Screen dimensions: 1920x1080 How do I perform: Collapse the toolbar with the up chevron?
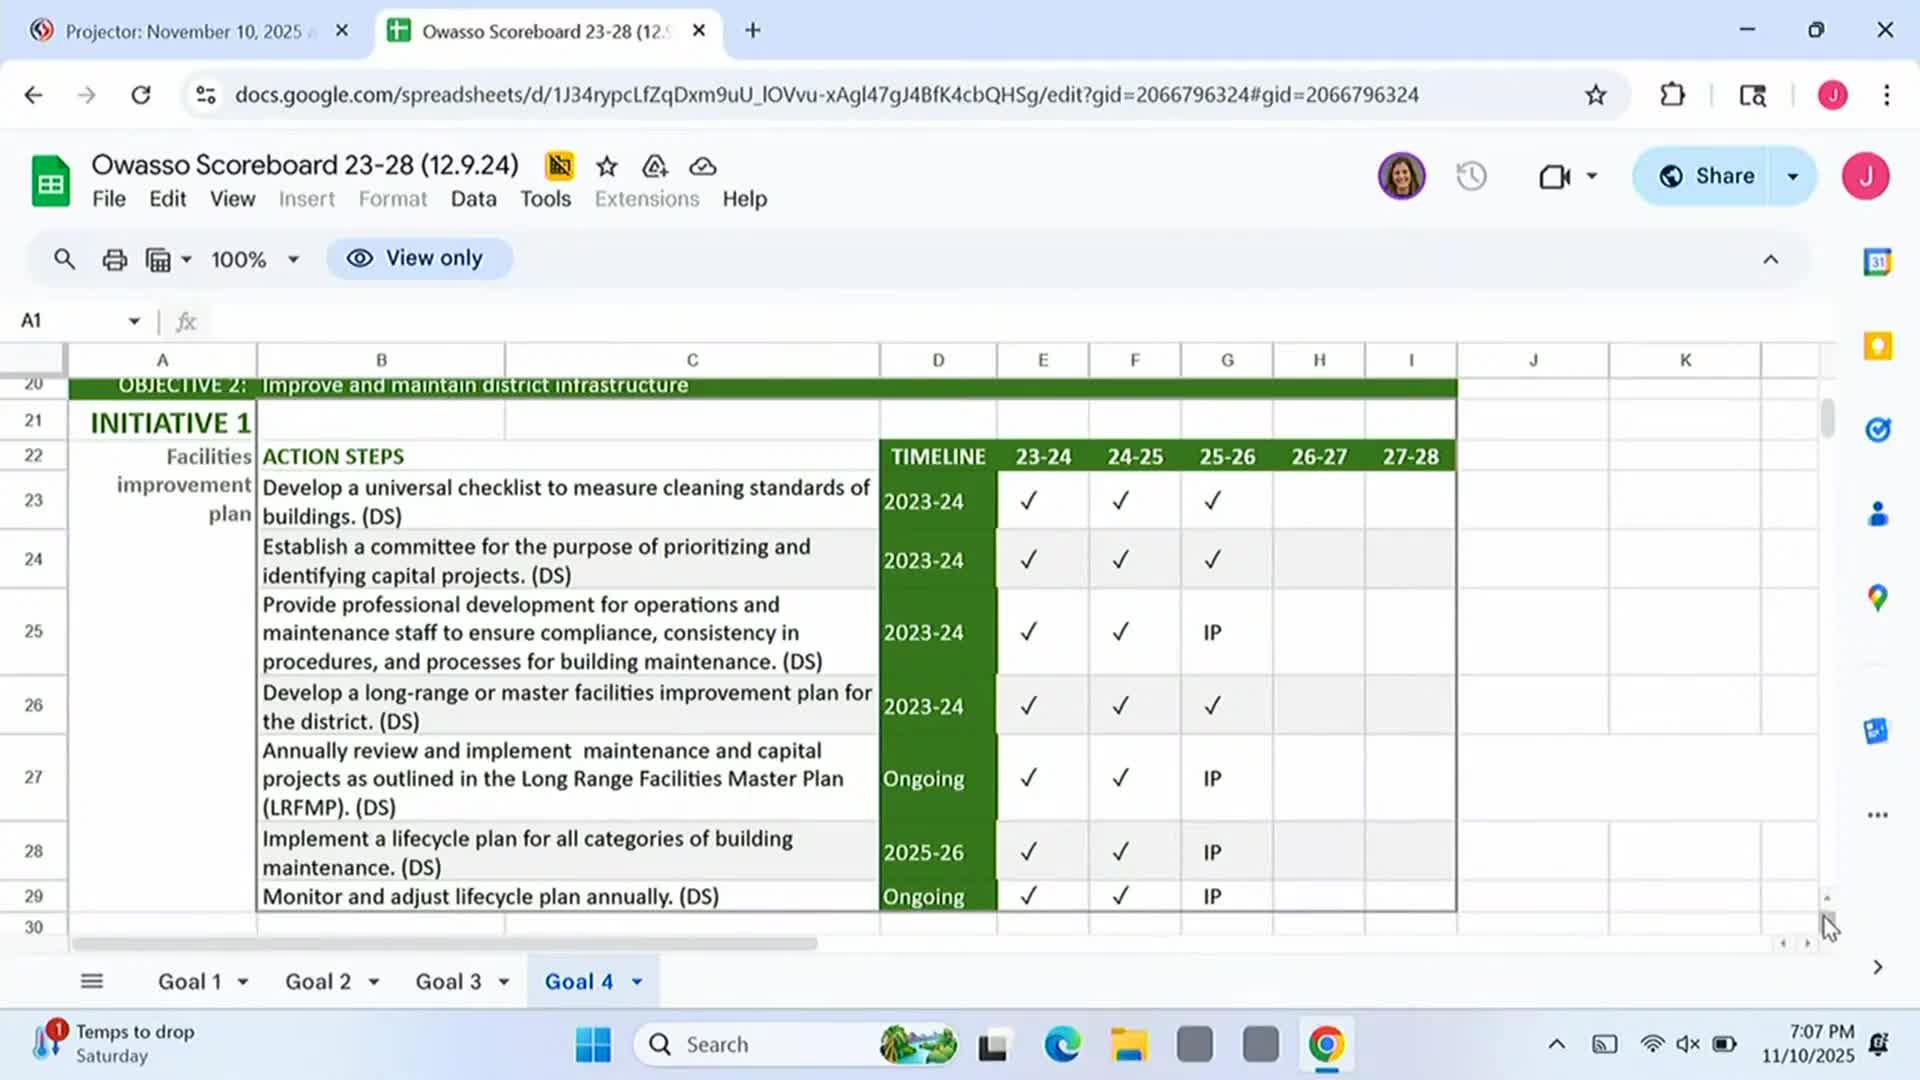coord(1770,260)
